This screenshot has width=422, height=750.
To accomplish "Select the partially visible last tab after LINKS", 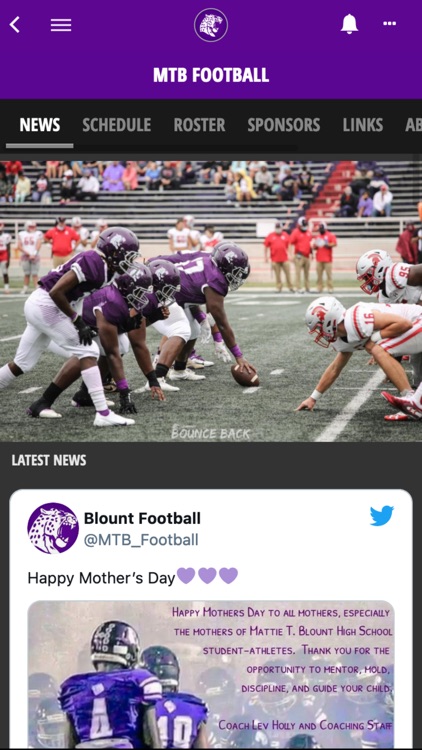I will [x=413, y=125].
